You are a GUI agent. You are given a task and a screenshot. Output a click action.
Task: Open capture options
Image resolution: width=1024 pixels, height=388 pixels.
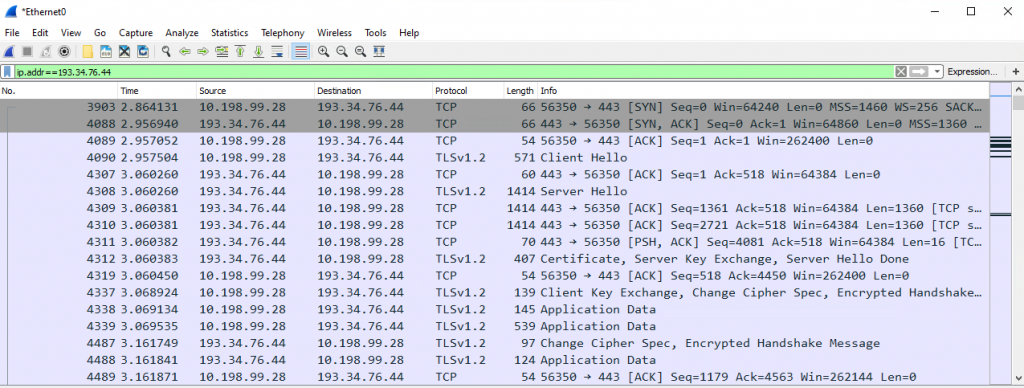coord(64,52)
